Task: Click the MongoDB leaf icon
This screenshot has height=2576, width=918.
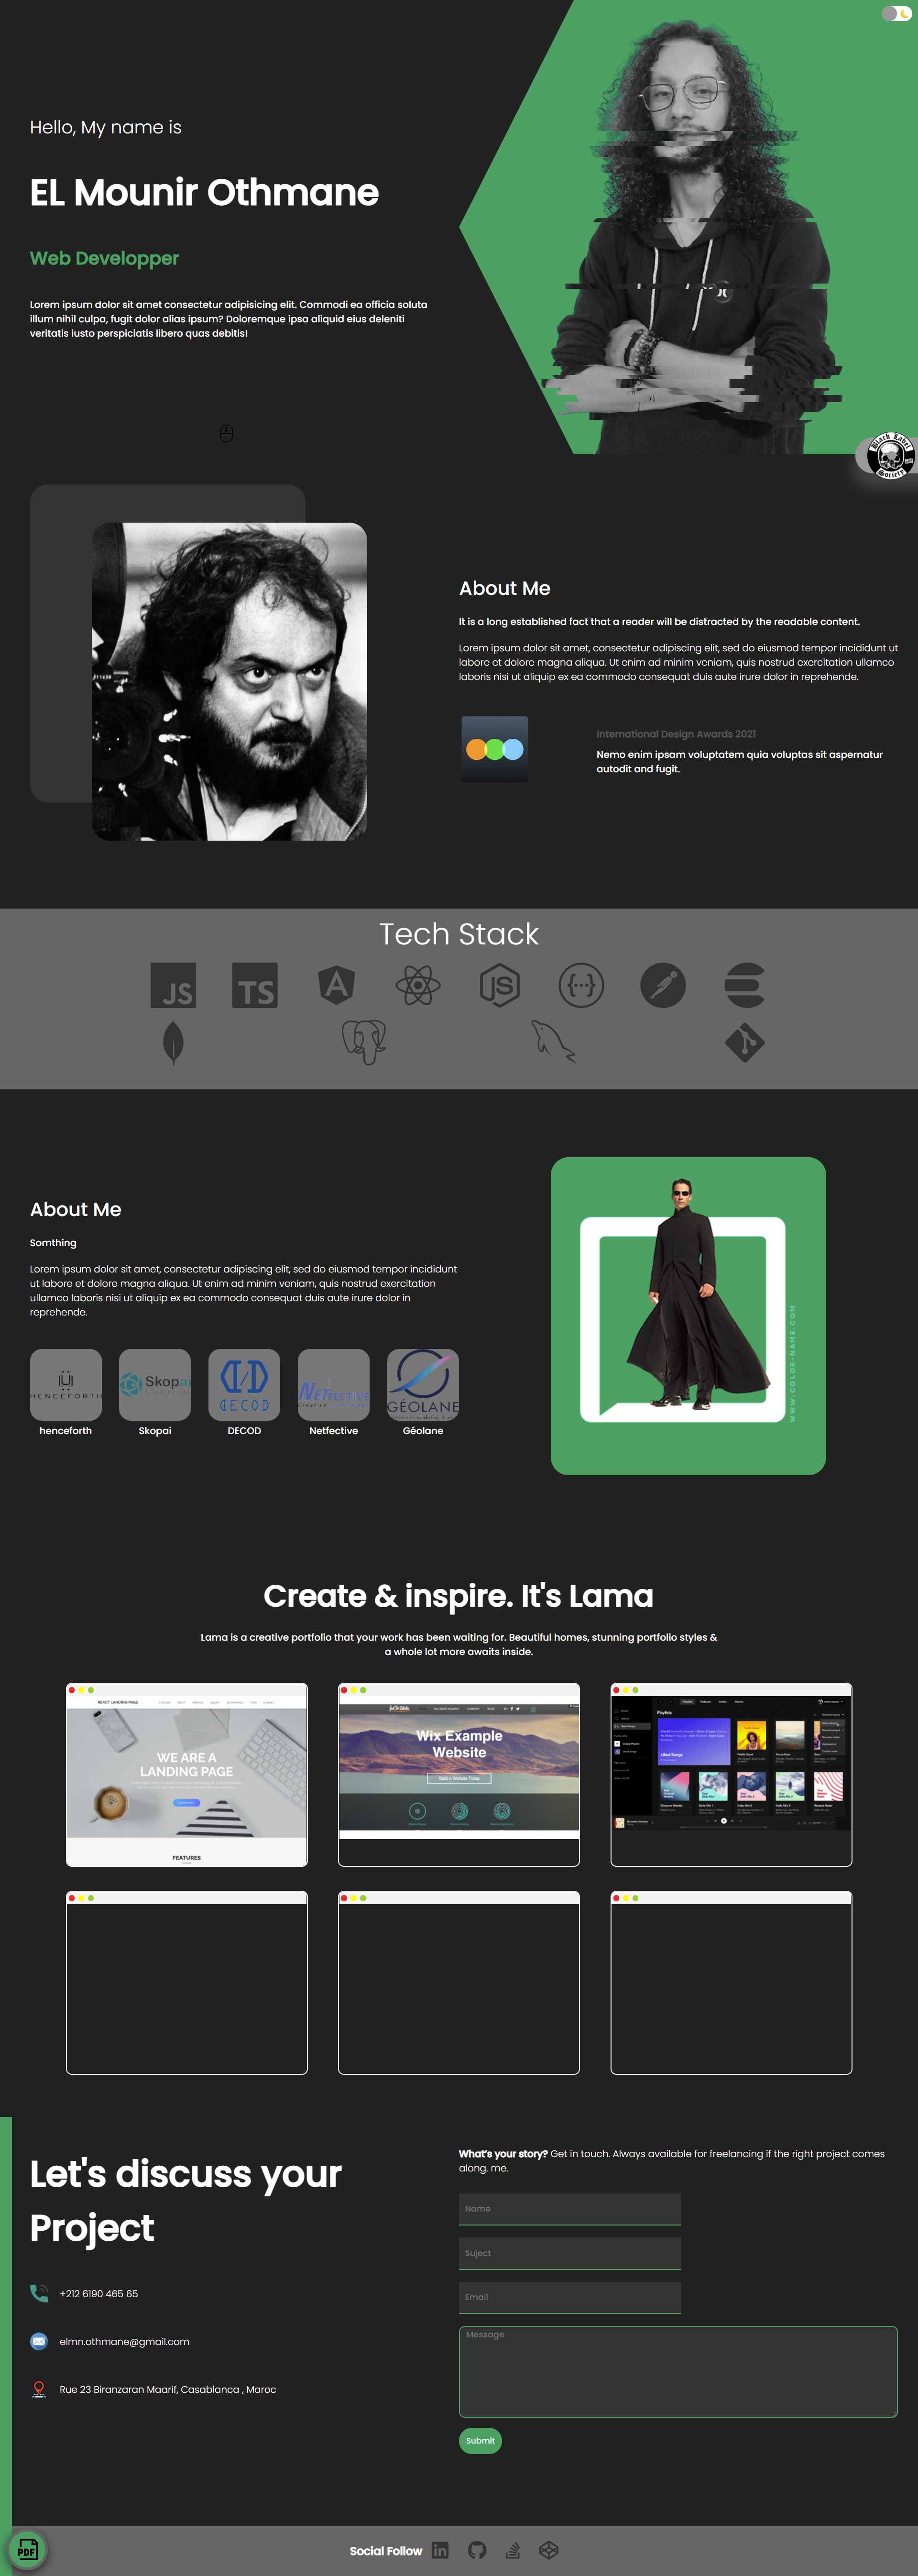Action: click(x=173, y=1043)
